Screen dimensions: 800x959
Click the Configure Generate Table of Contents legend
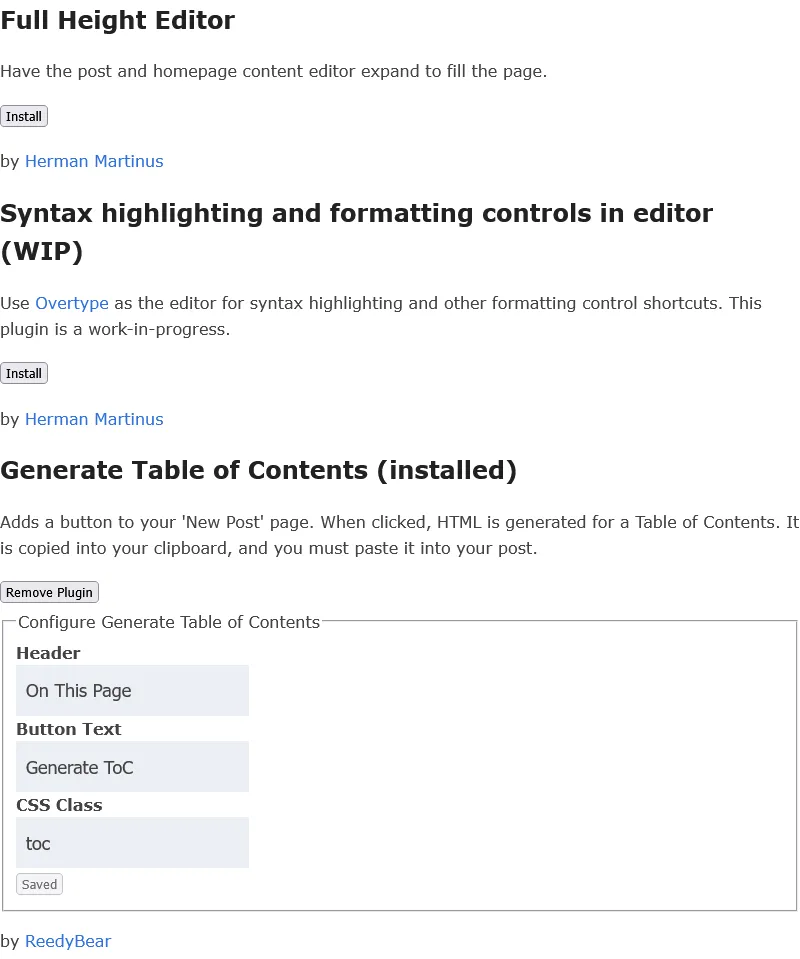[168, 622]
